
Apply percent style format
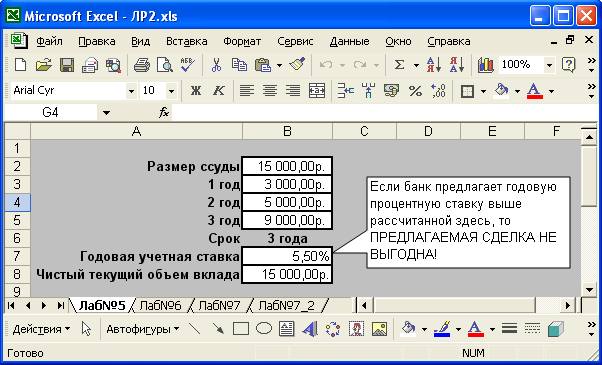point(415,91)
